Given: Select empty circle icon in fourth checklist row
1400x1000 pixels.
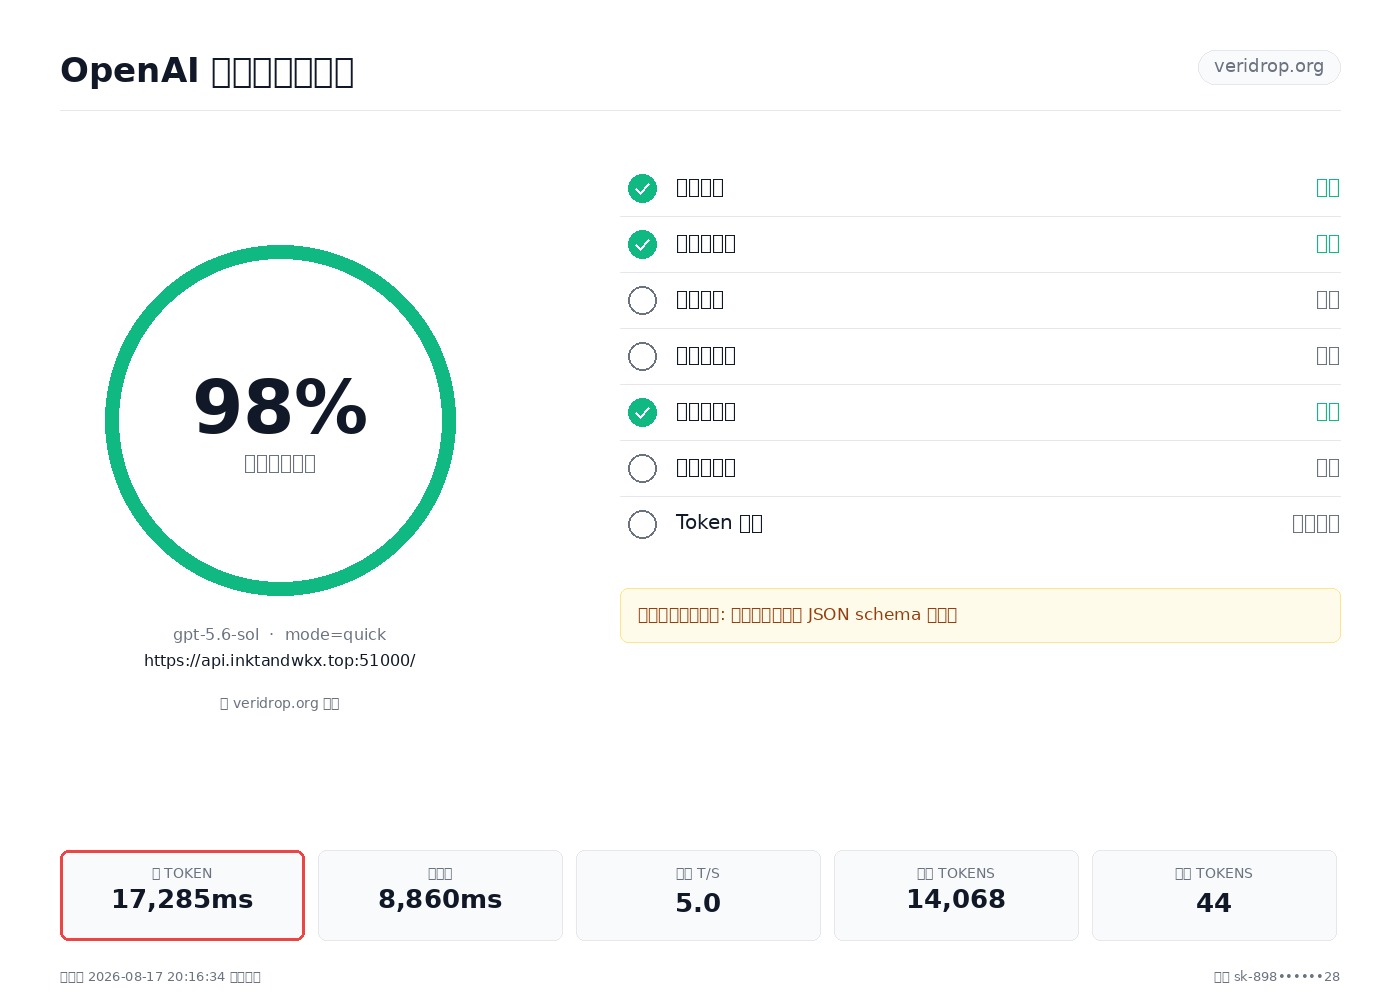Looking at the screenshot, I should pos(642,356).
